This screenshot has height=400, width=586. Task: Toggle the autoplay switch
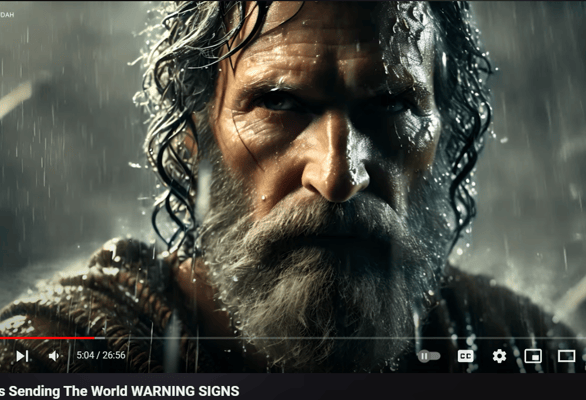429,356
